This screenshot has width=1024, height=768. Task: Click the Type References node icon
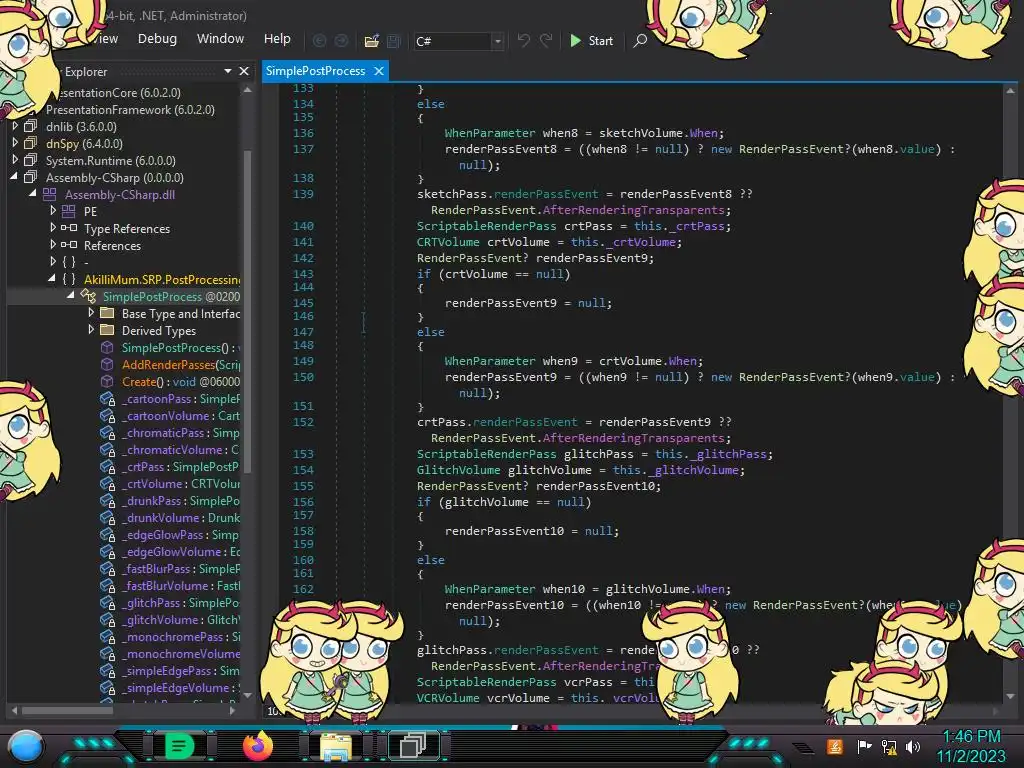pyautogui.click(x=69, y=228)
